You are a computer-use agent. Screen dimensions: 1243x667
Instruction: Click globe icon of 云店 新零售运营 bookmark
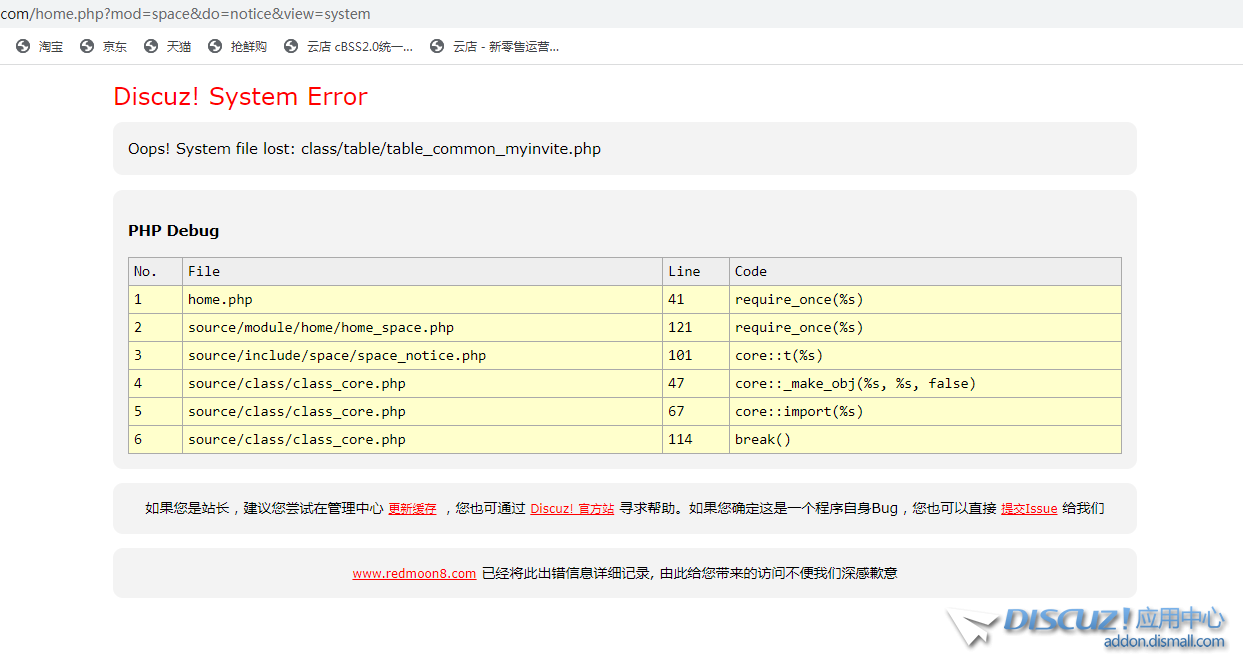tap(437, 46)
